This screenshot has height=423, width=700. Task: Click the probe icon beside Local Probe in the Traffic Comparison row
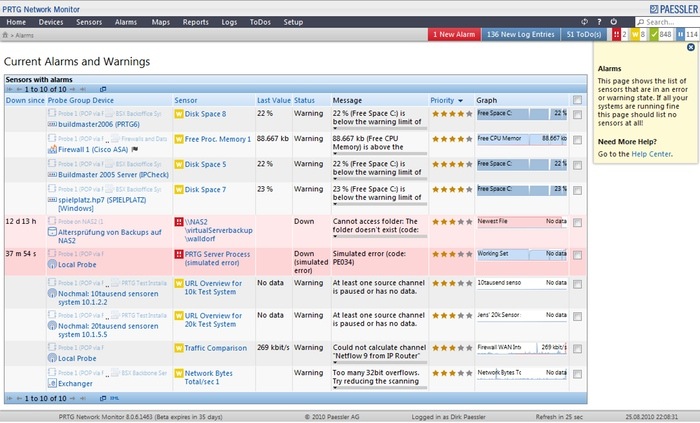(x=52, y=358)
